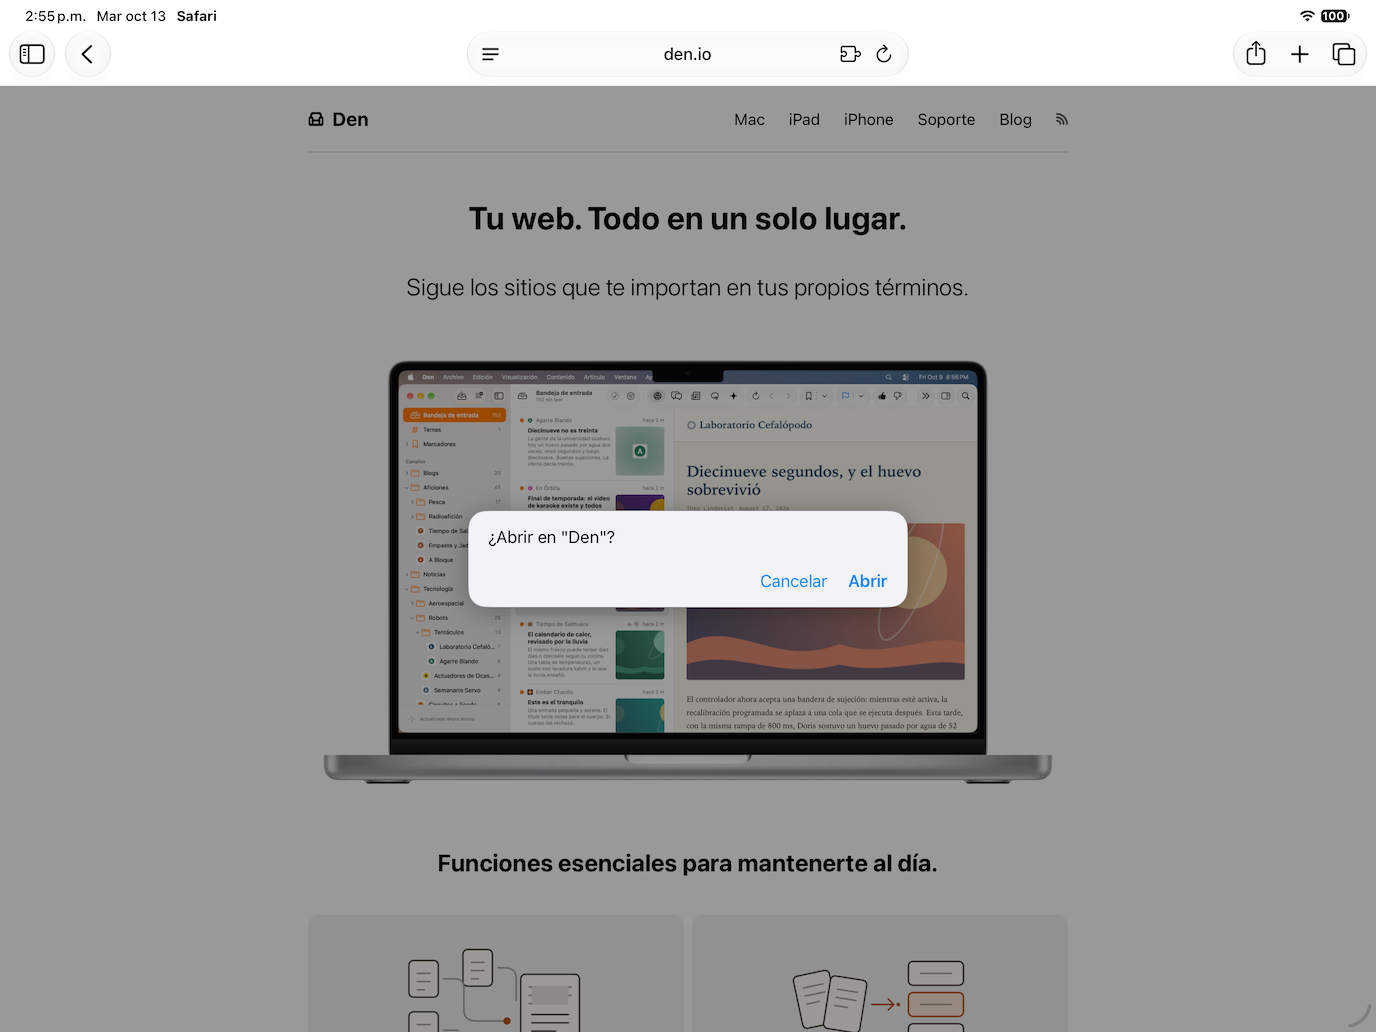
Task: Open the Mac page link
Action: tap(749, 119)
